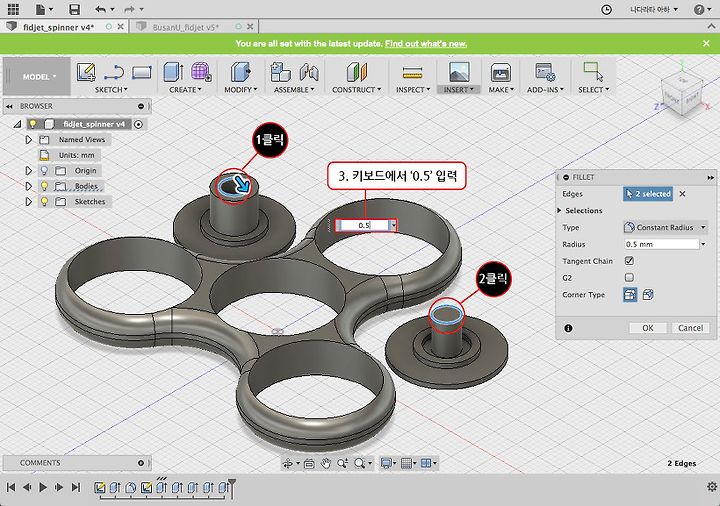Screen dimensions: 720x506
Task: Select the Insert image tool icon
Action: coord(459,72)
